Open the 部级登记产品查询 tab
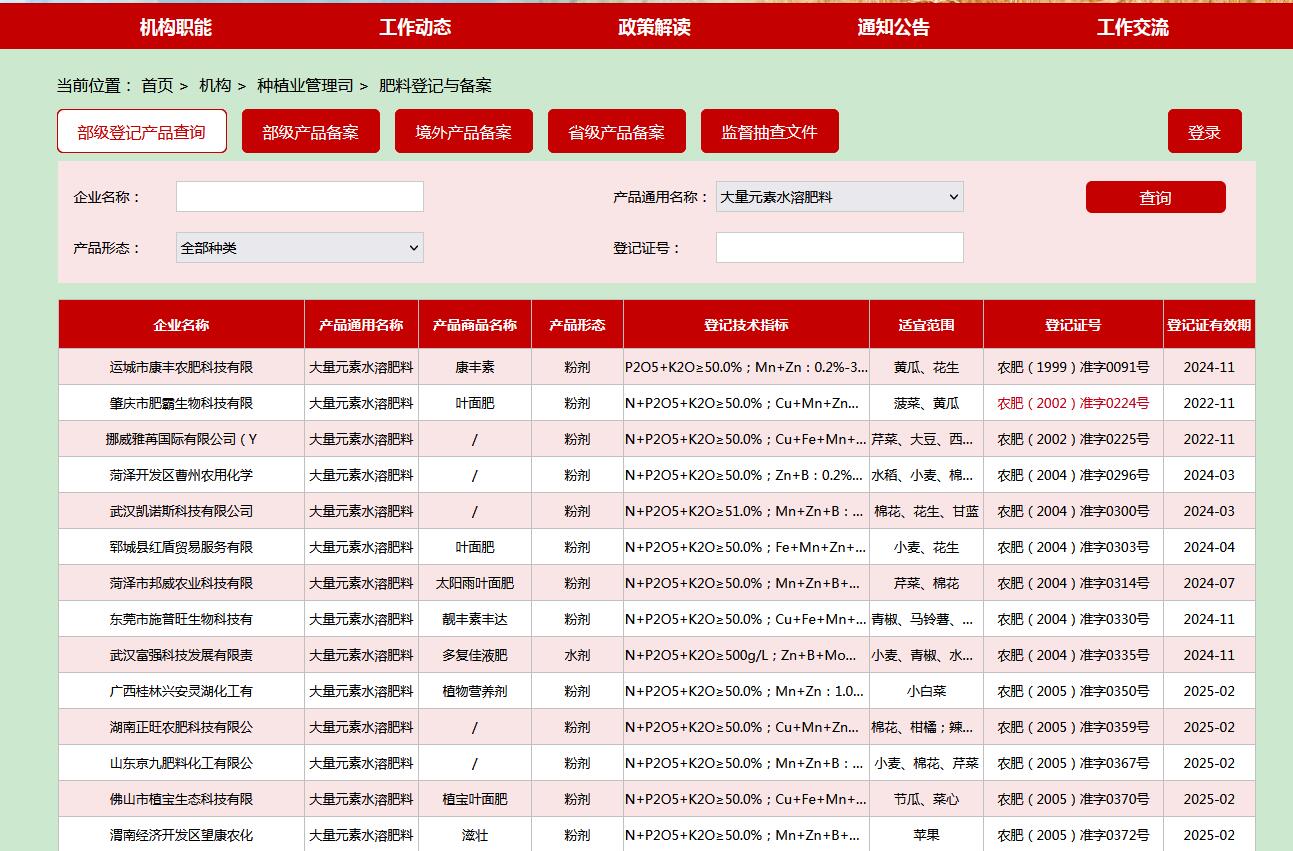 coord(141,130)
